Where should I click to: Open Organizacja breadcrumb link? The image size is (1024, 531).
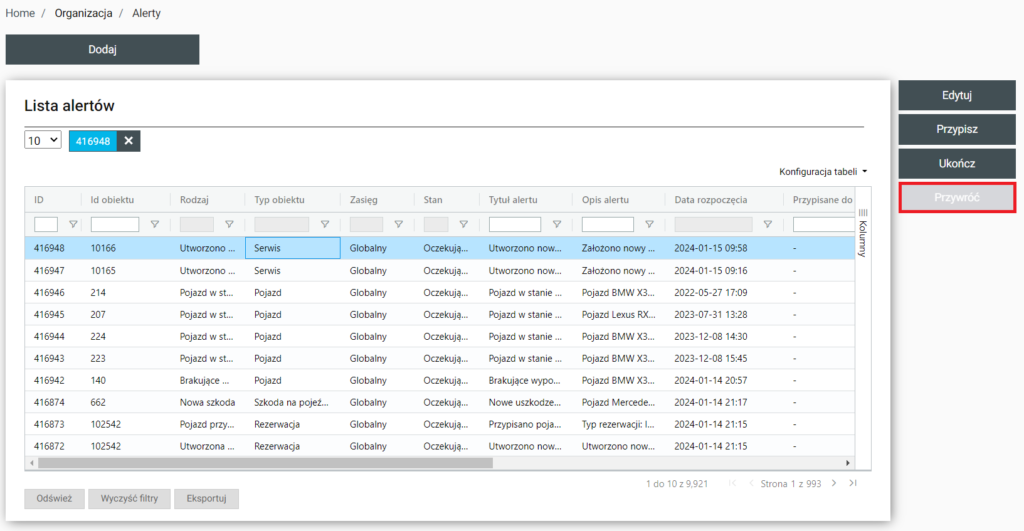83,13
